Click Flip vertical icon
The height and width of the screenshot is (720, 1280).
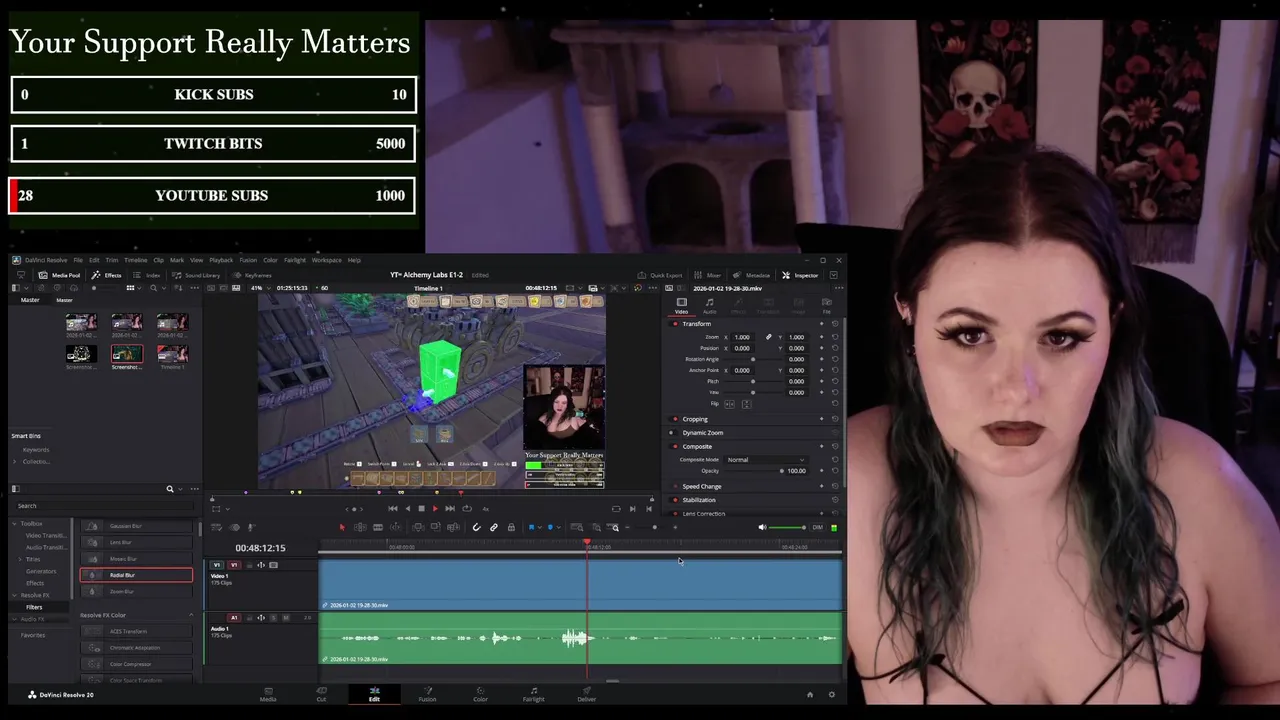pos(747,404)
